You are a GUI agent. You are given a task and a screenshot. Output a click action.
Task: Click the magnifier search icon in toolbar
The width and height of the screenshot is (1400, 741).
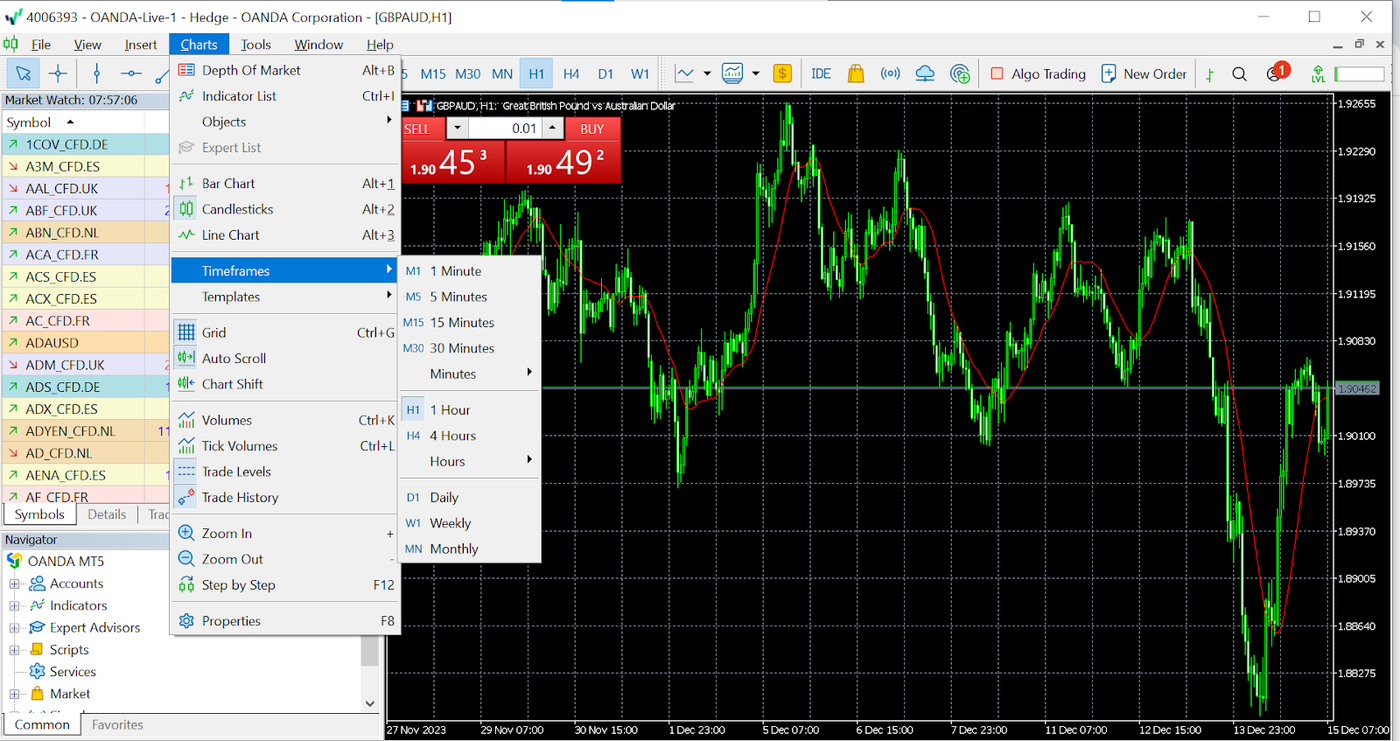tap(1239, 74)
